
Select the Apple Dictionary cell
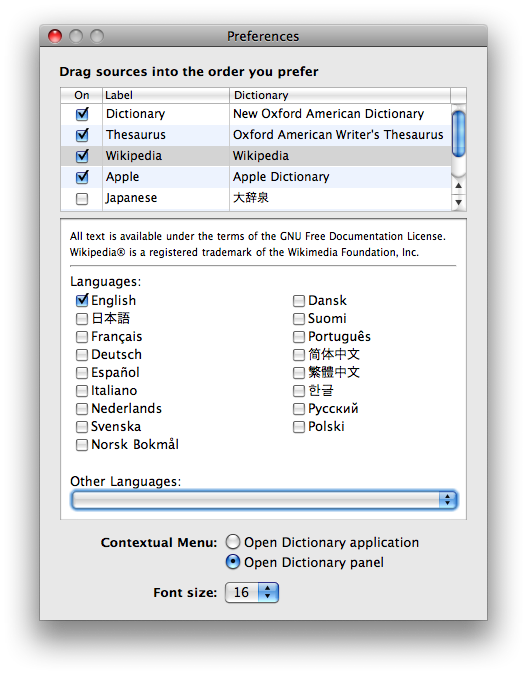pyautogui.click(x=340, y=177)
